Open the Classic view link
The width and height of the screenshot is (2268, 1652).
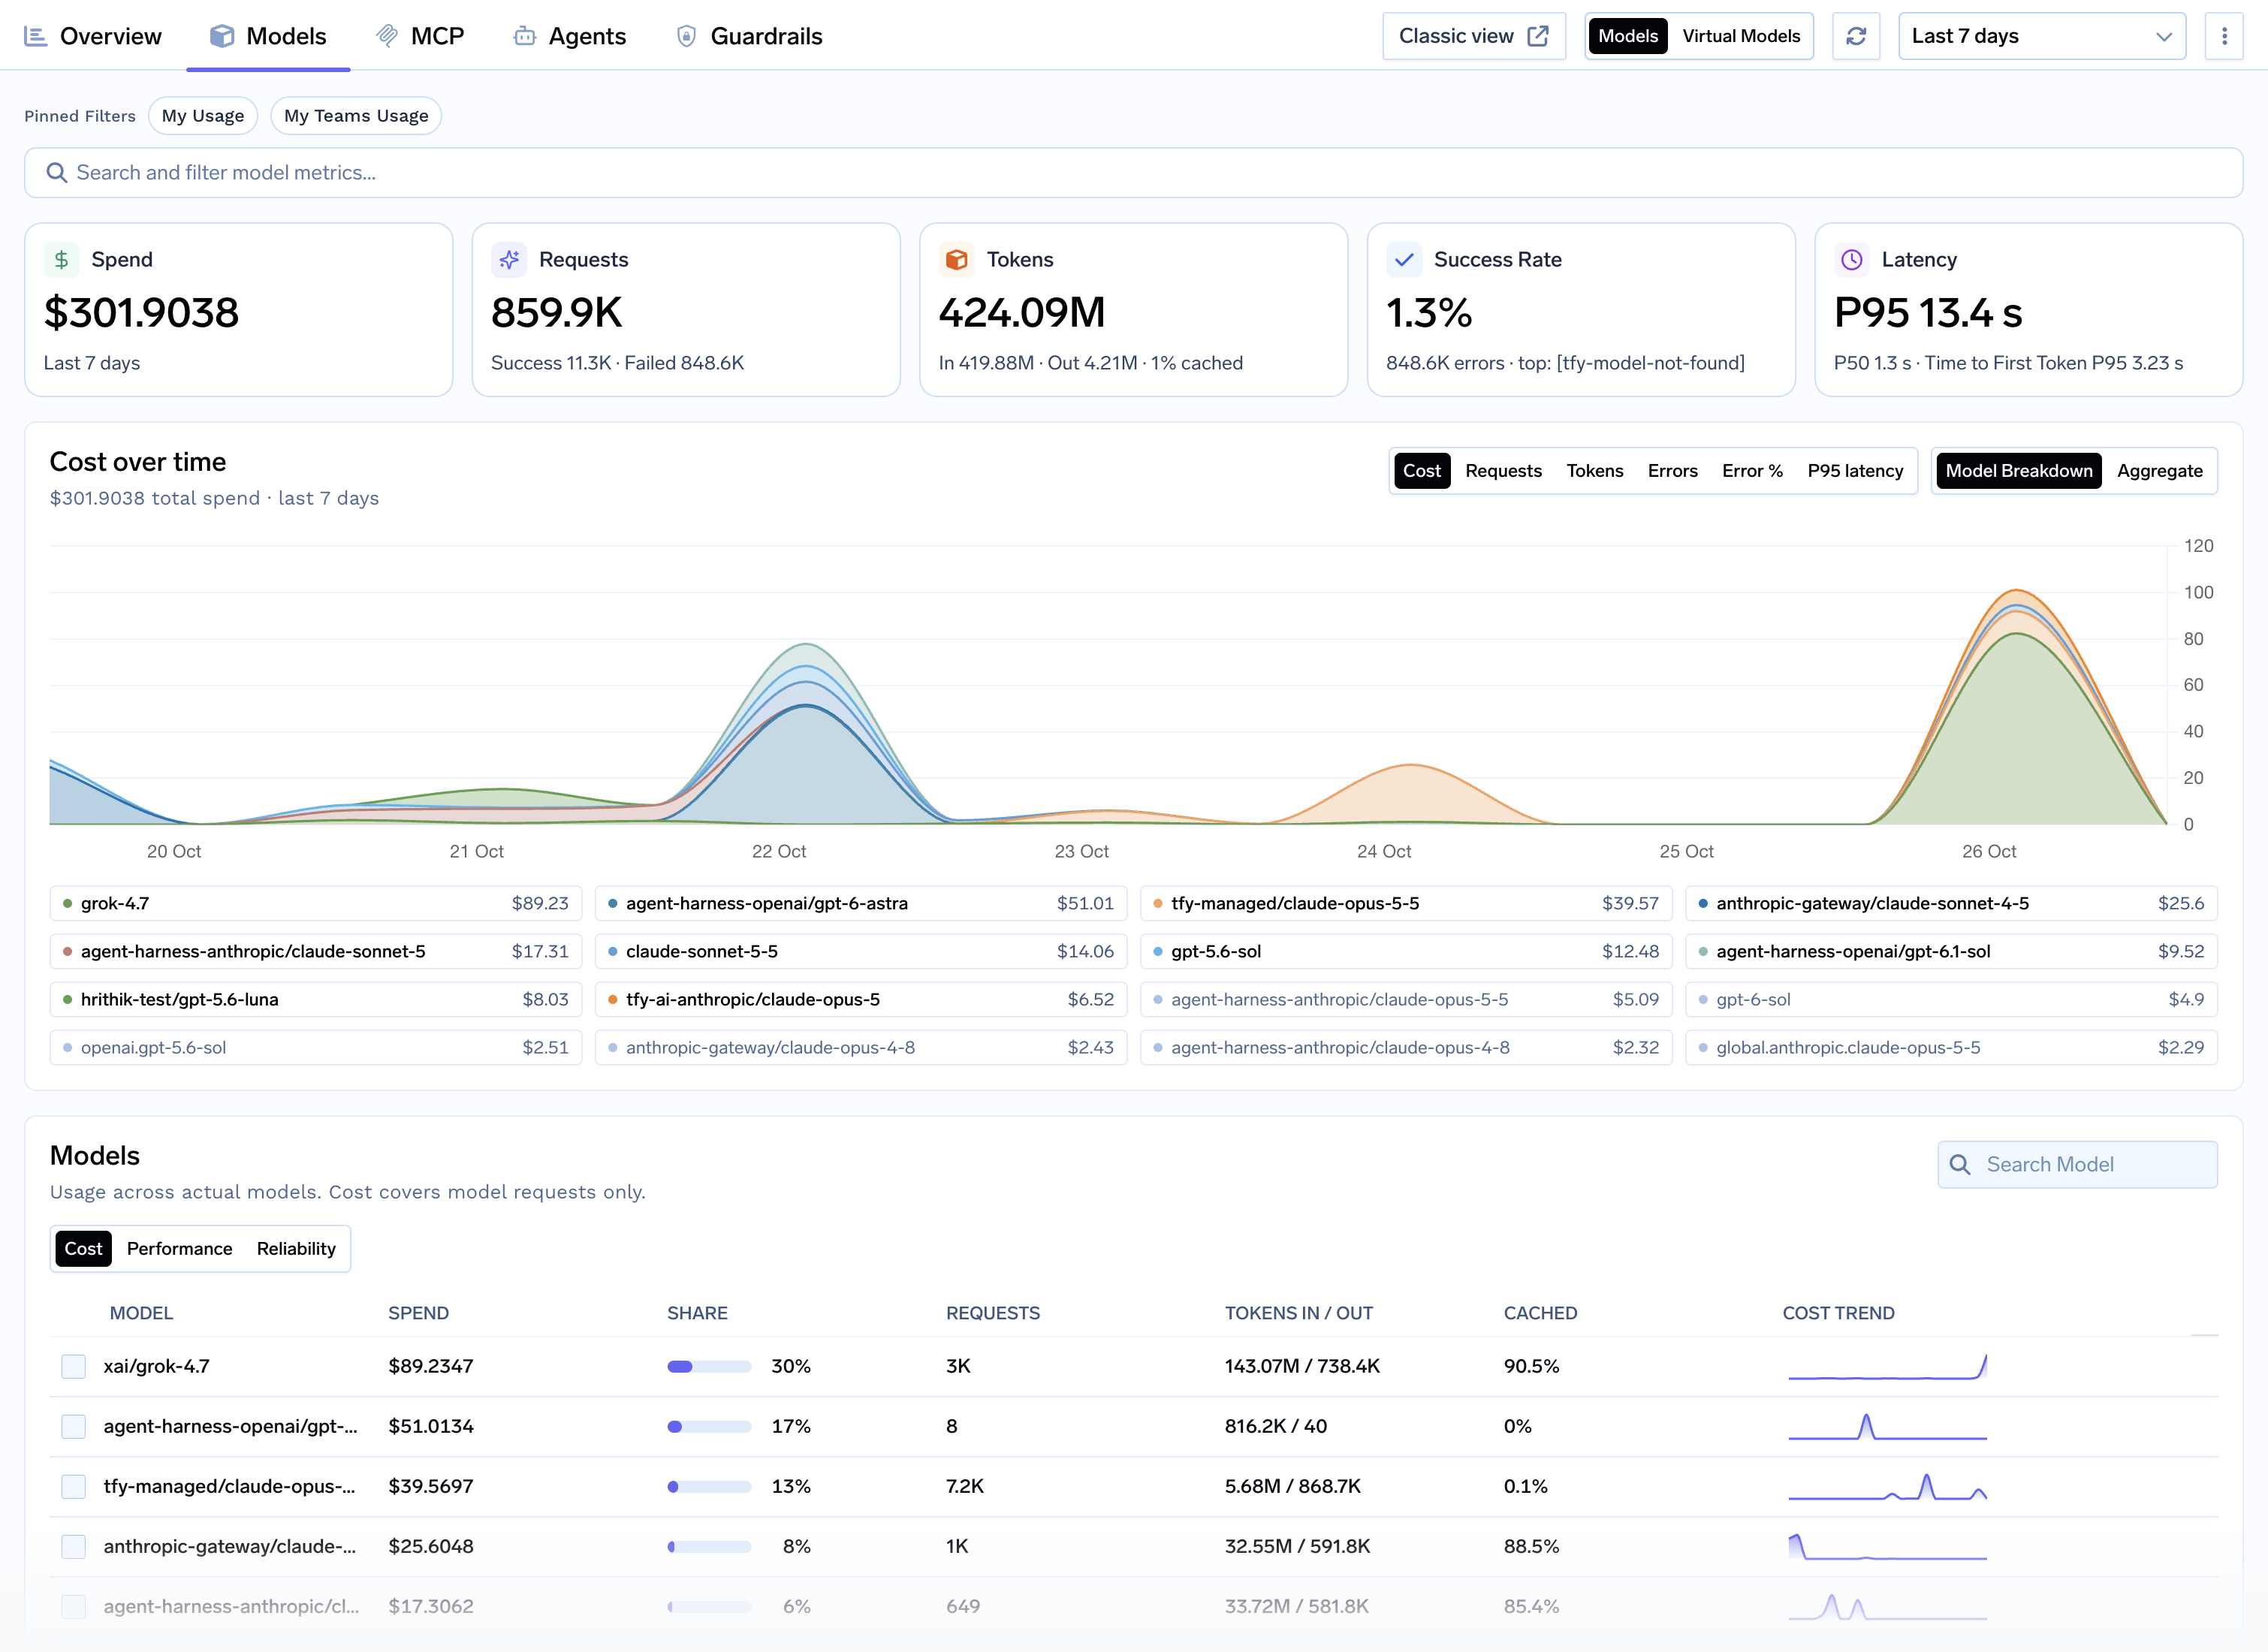point(1474,36)
